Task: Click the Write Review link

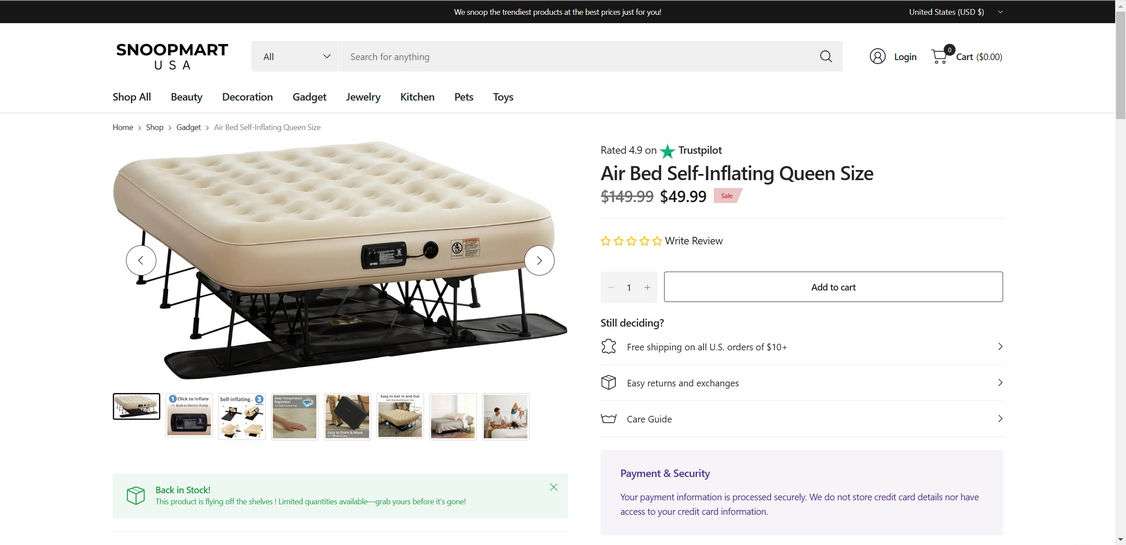Action: (x=693, y=241)
